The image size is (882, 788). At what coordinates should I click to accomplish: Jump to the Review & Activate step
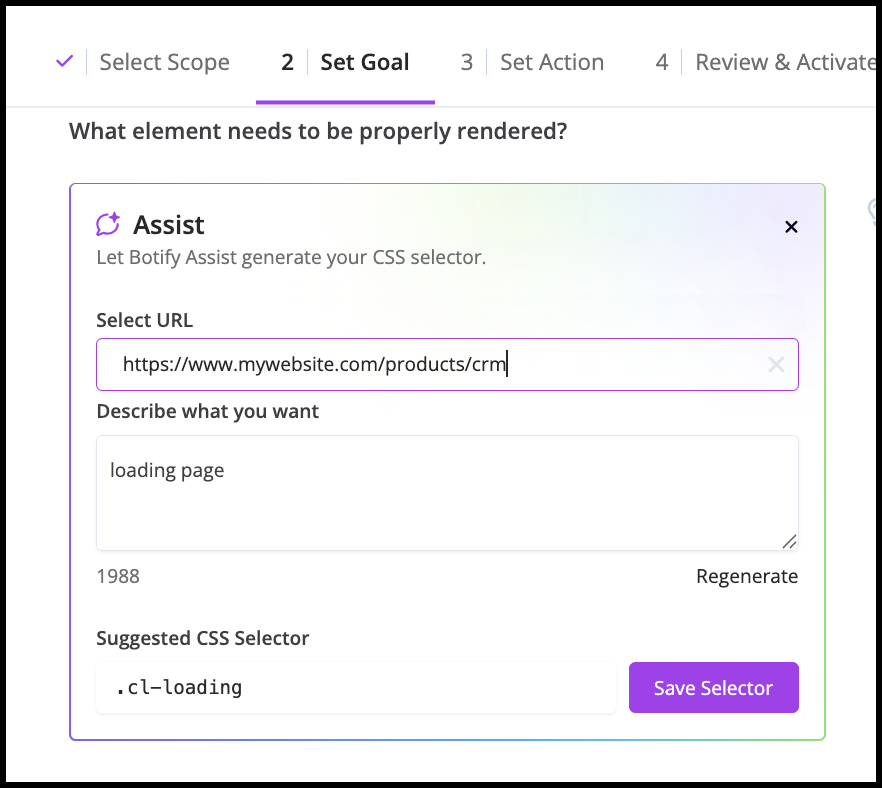(x=786, y=62)
